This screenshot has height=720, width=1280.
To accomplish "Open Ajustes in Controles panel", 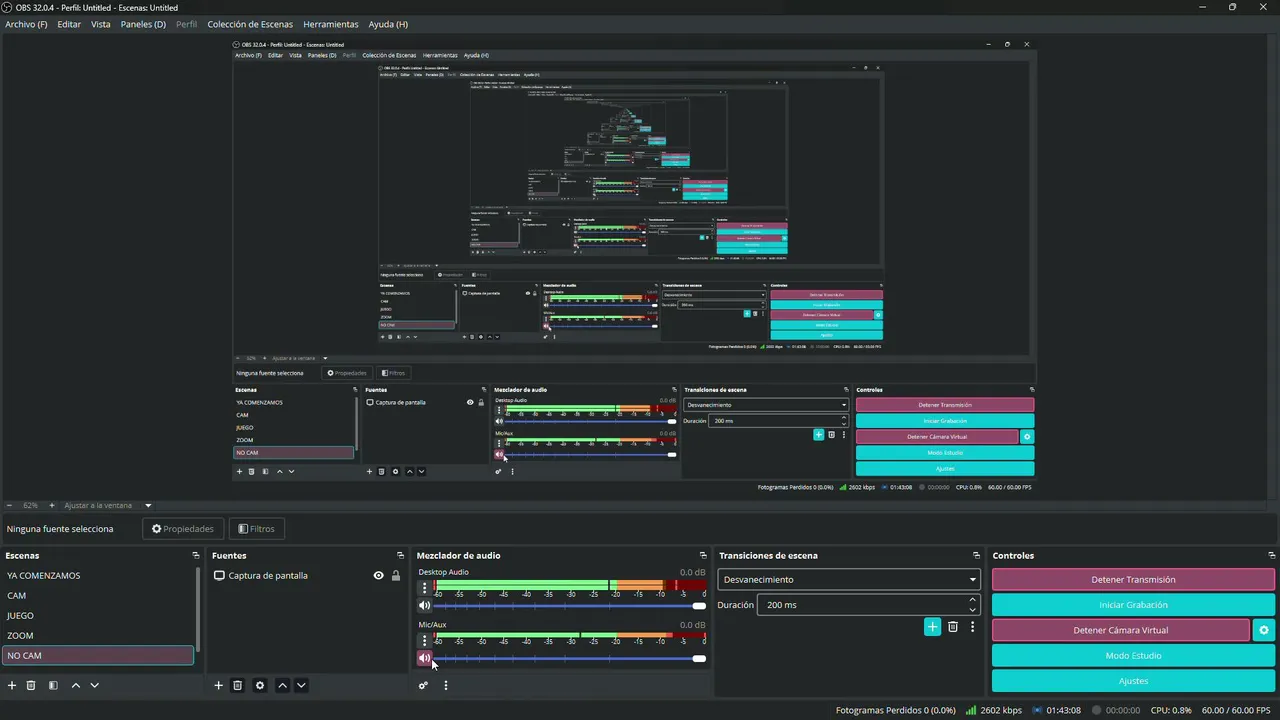I will click(1133, 681).
